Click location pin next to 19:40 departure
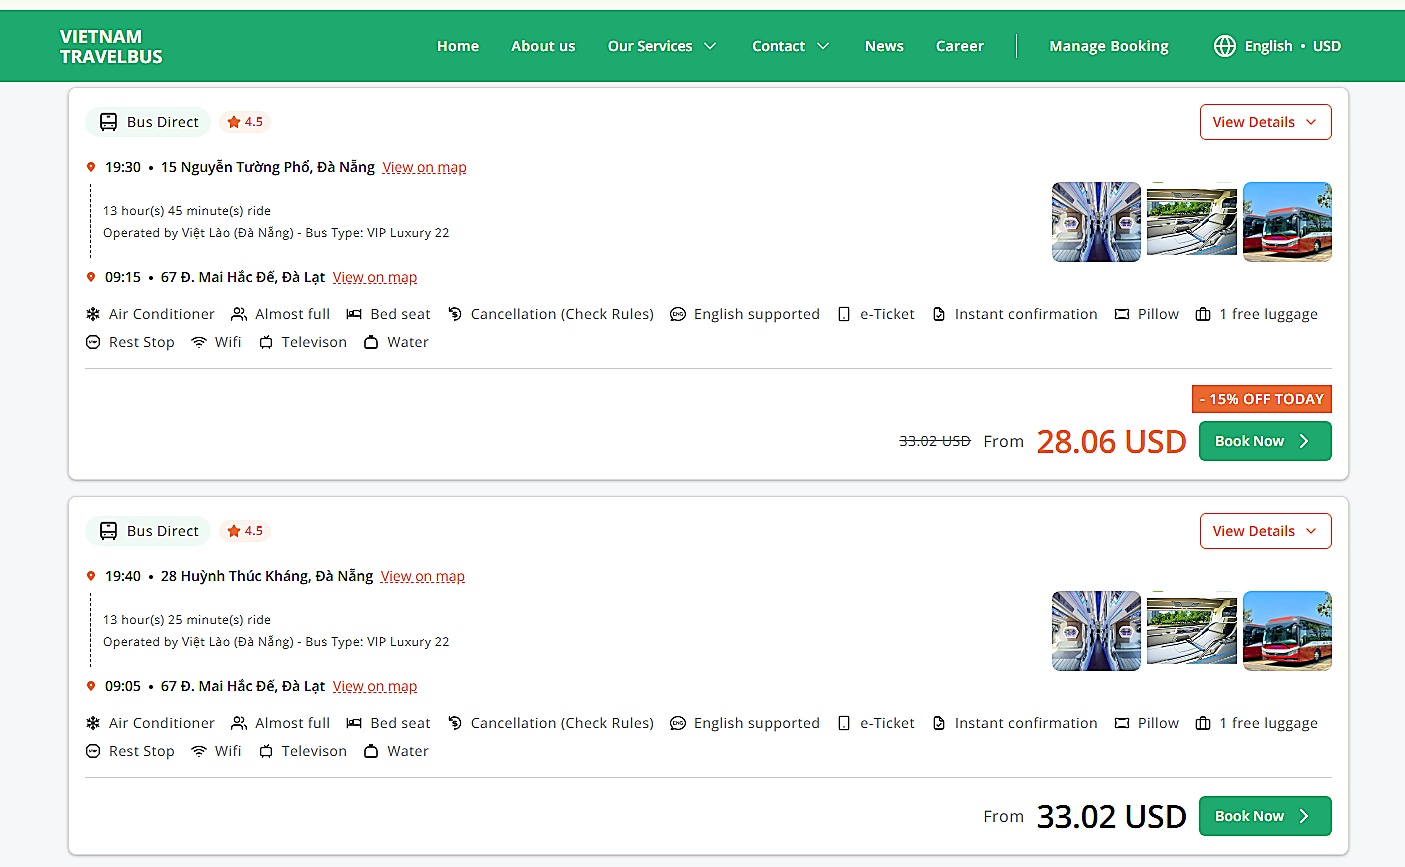This screenshot has width=1405, height=867. coord(91,576)
